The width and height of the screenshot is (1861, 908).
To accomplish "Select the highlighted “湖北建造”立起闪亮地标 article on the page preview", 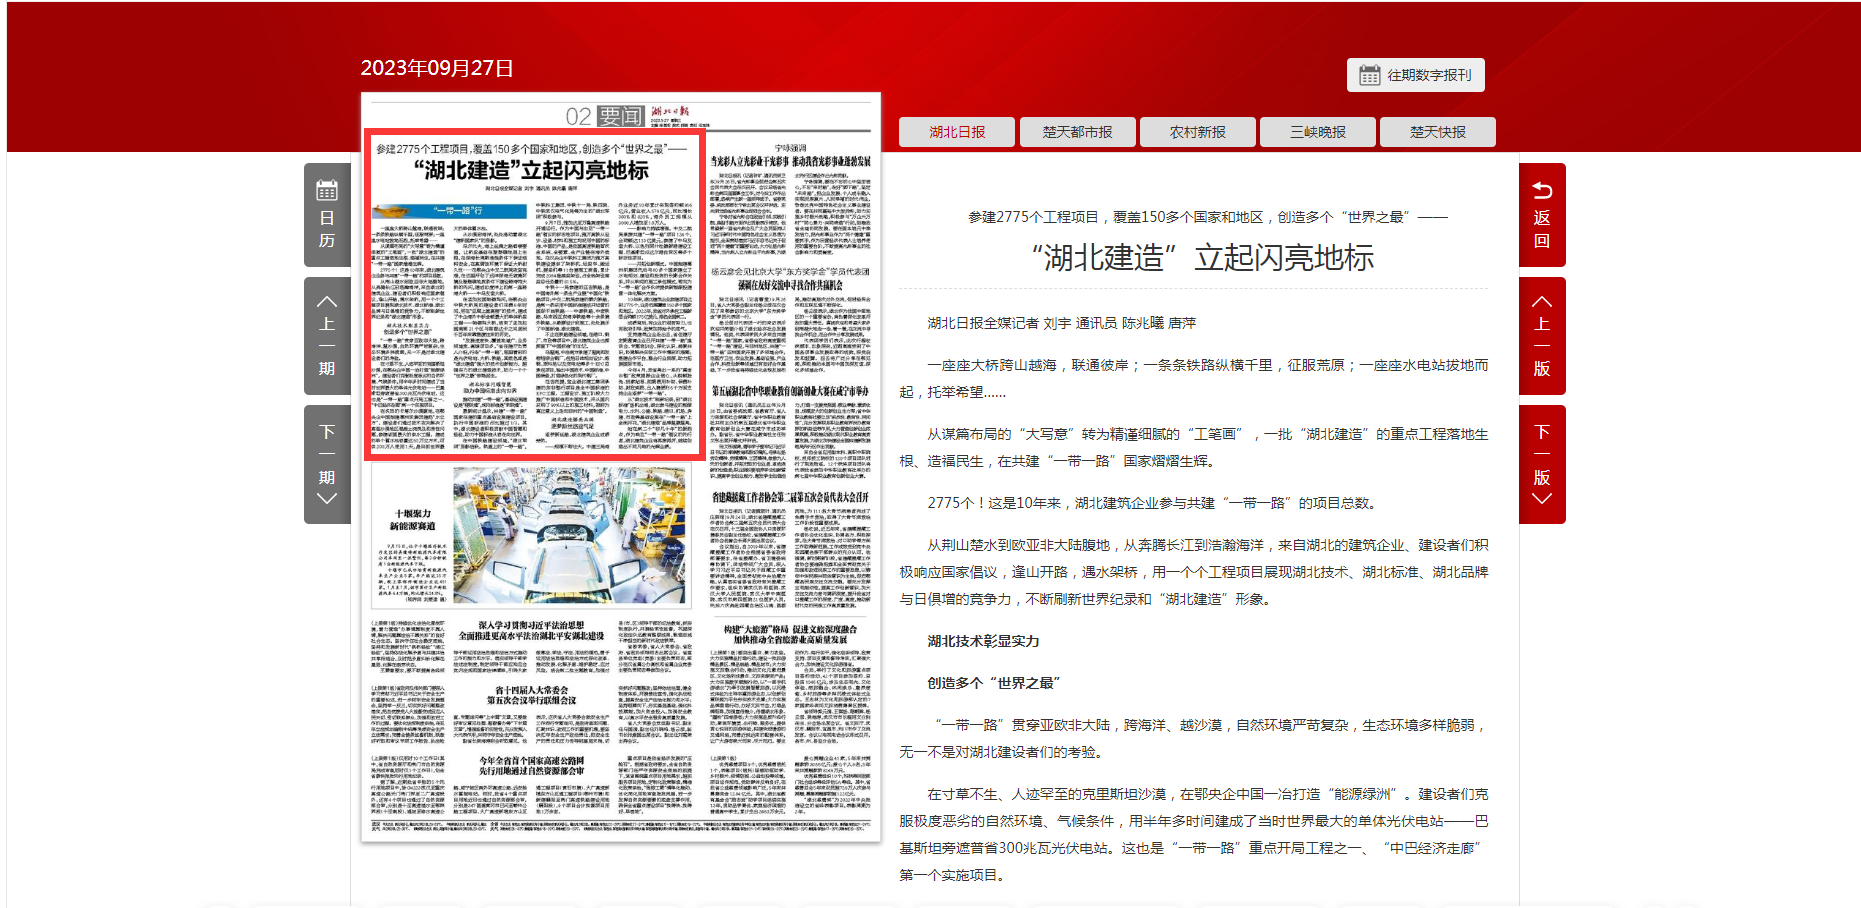I will pos(534,295).
